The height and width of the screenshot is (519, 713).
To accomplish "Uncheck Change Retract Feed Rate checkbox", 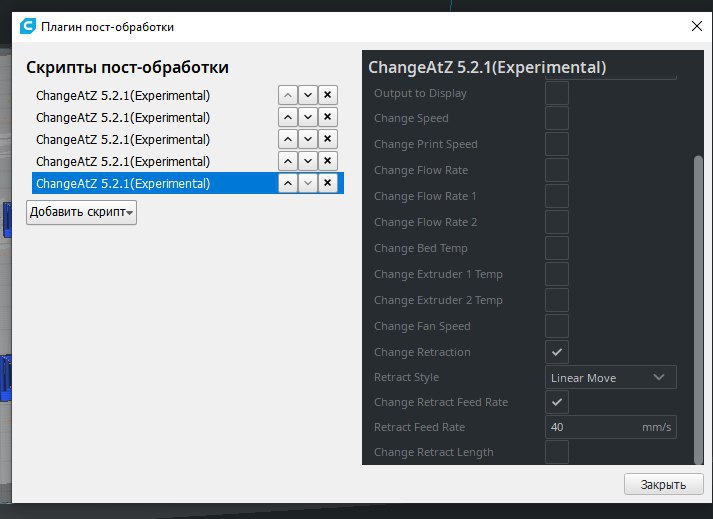I will pos(557,402).
